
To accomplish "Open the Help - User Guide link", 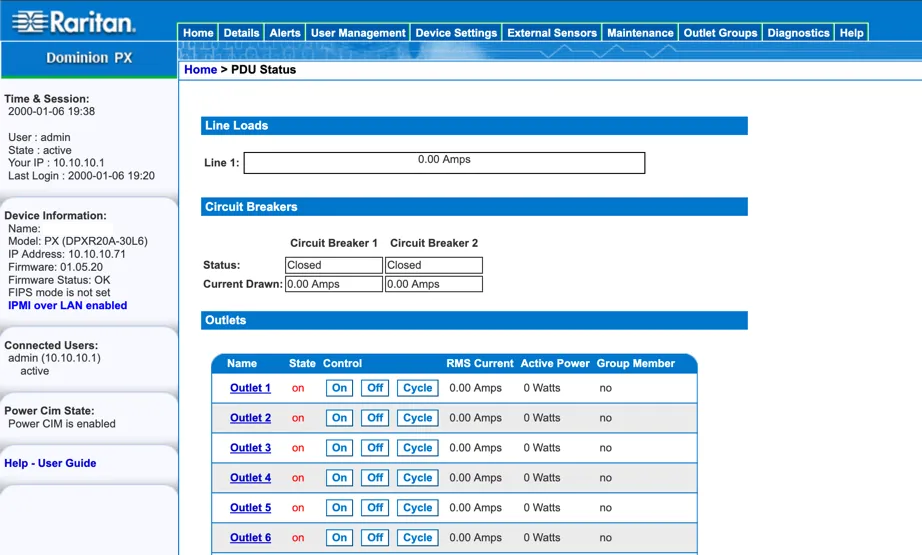I will (50, 463).
